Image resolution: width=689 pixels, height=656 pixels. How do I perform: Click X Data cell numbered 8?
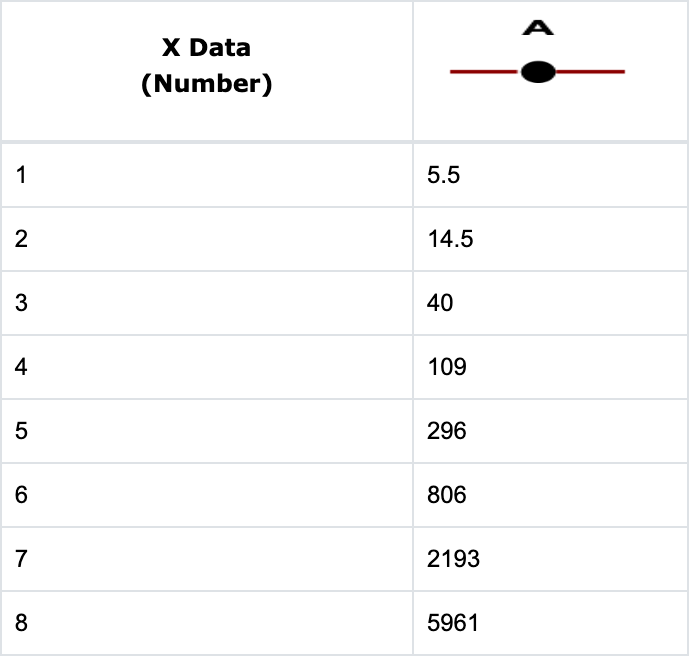21,623
